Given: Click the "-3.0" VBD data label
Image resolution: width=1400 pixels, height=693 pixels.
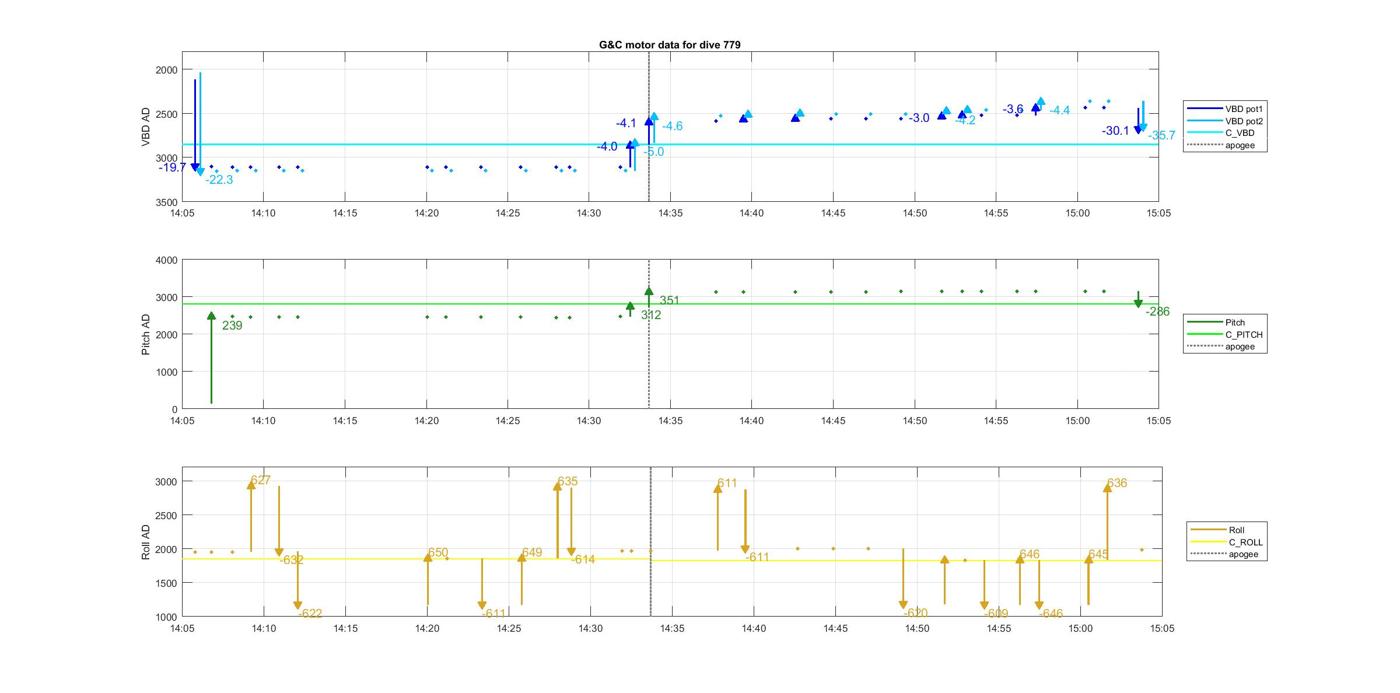Looking at the screenshot, I should (x=919, y=118).
